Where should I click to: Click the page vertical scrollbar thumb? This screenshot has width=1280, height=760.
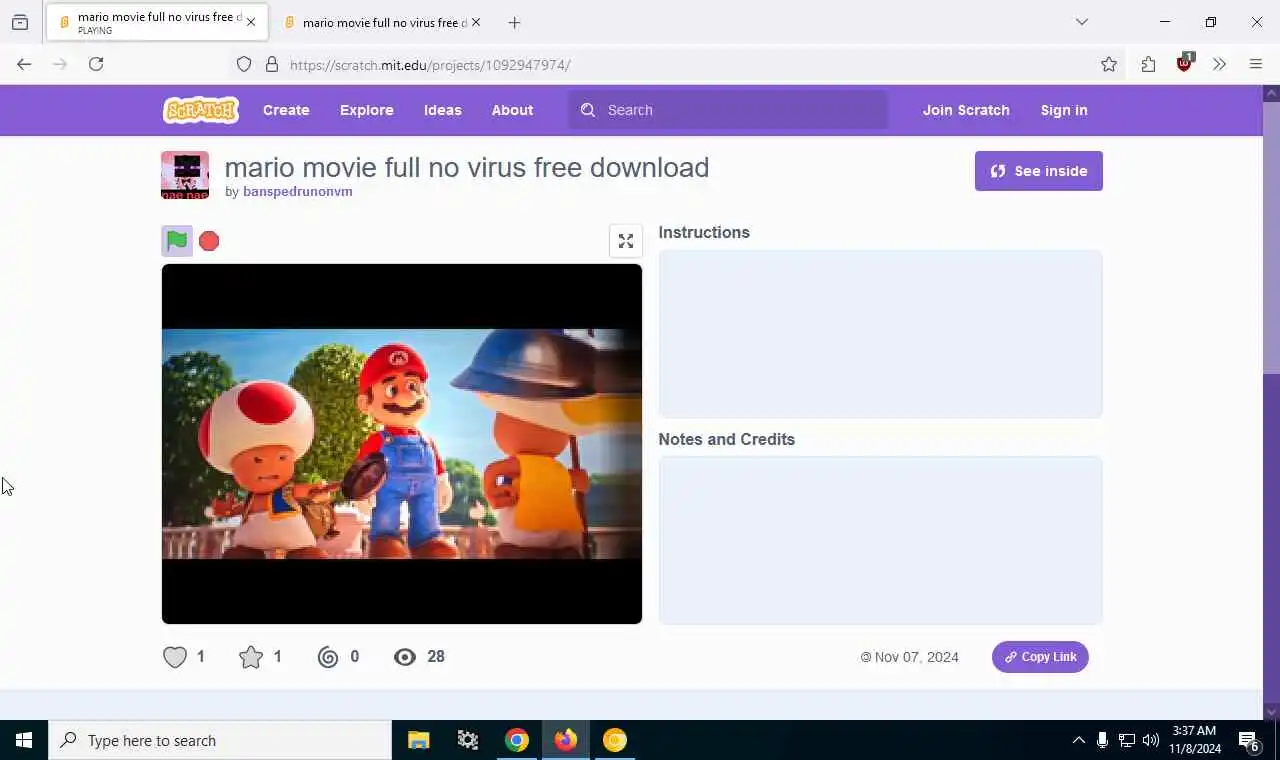[1272, 236]
